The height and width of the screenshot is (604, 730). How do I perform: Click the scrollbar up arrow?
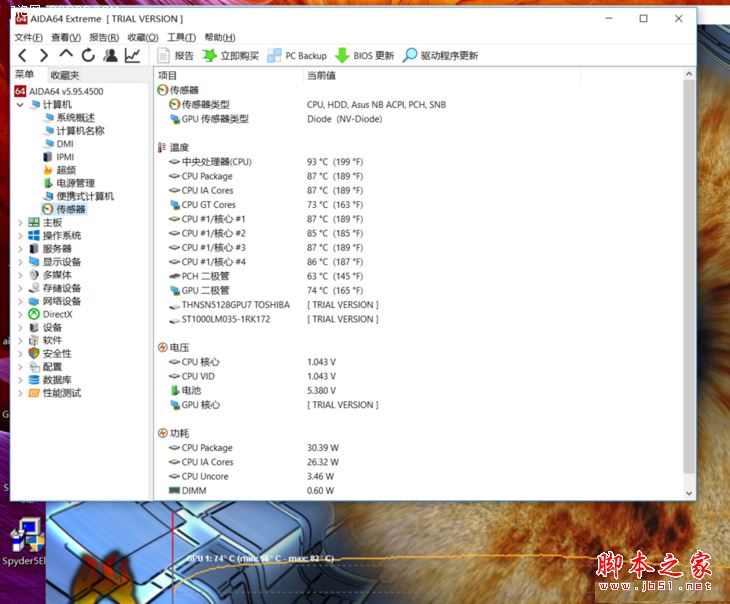689,74
